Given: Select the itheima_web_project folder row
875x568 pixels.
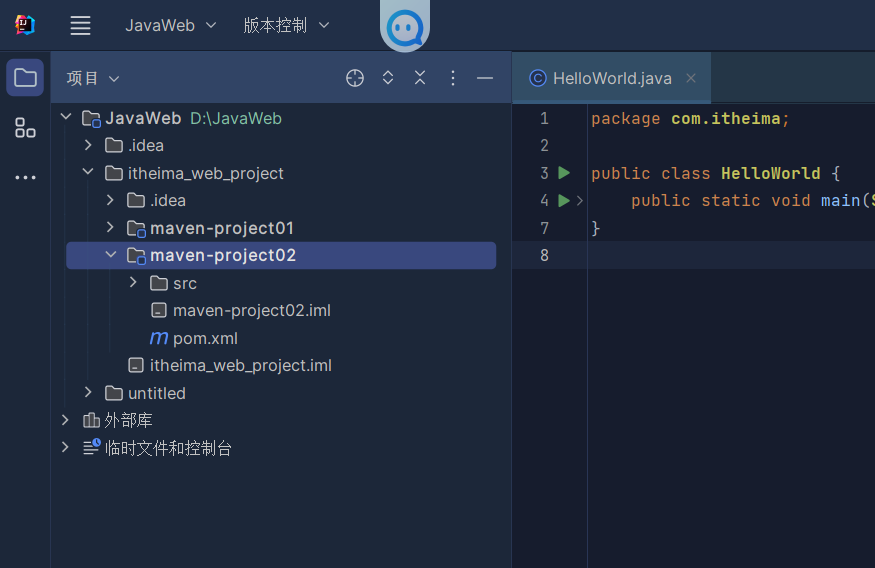Looking at the screenshot, I should [281, 173].
